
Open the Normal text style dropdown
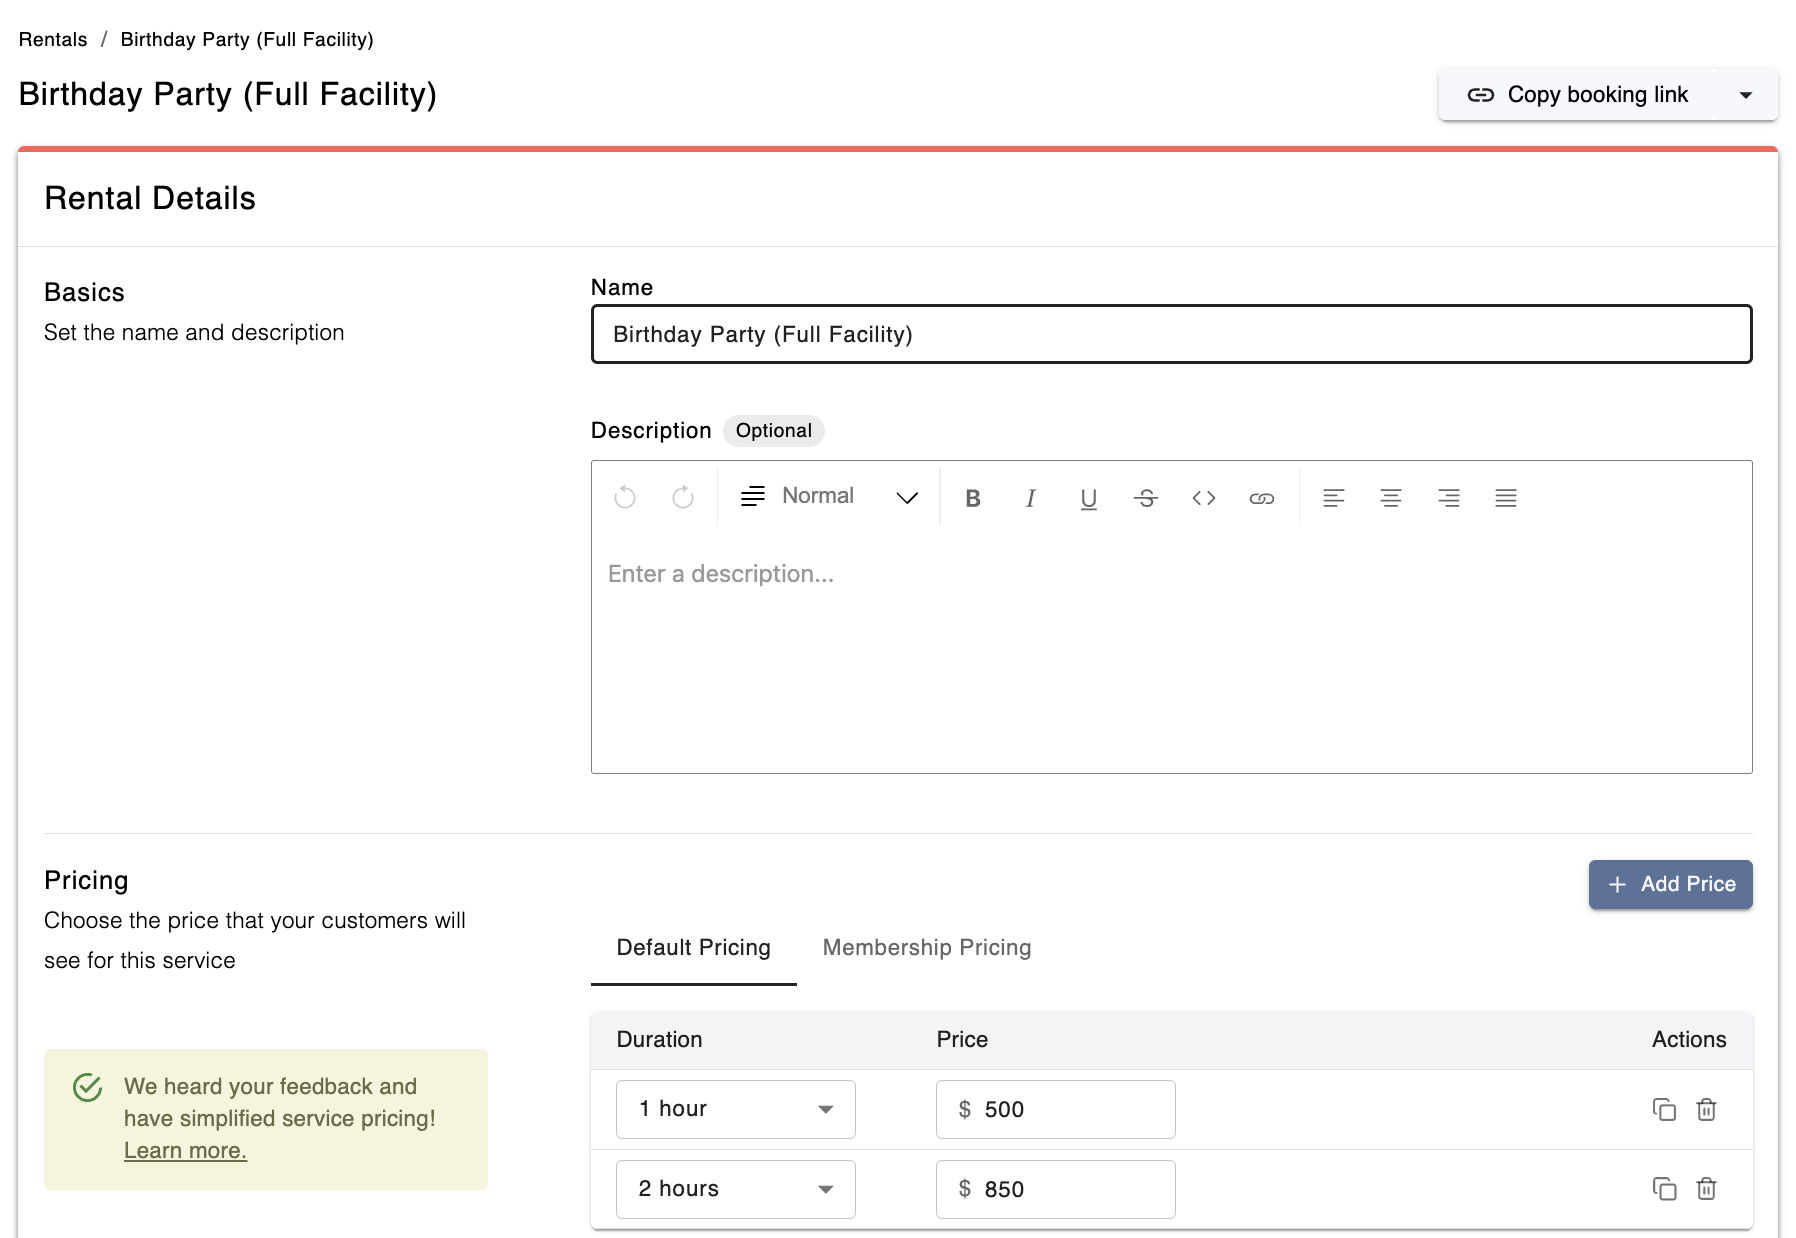coord(829,497)
